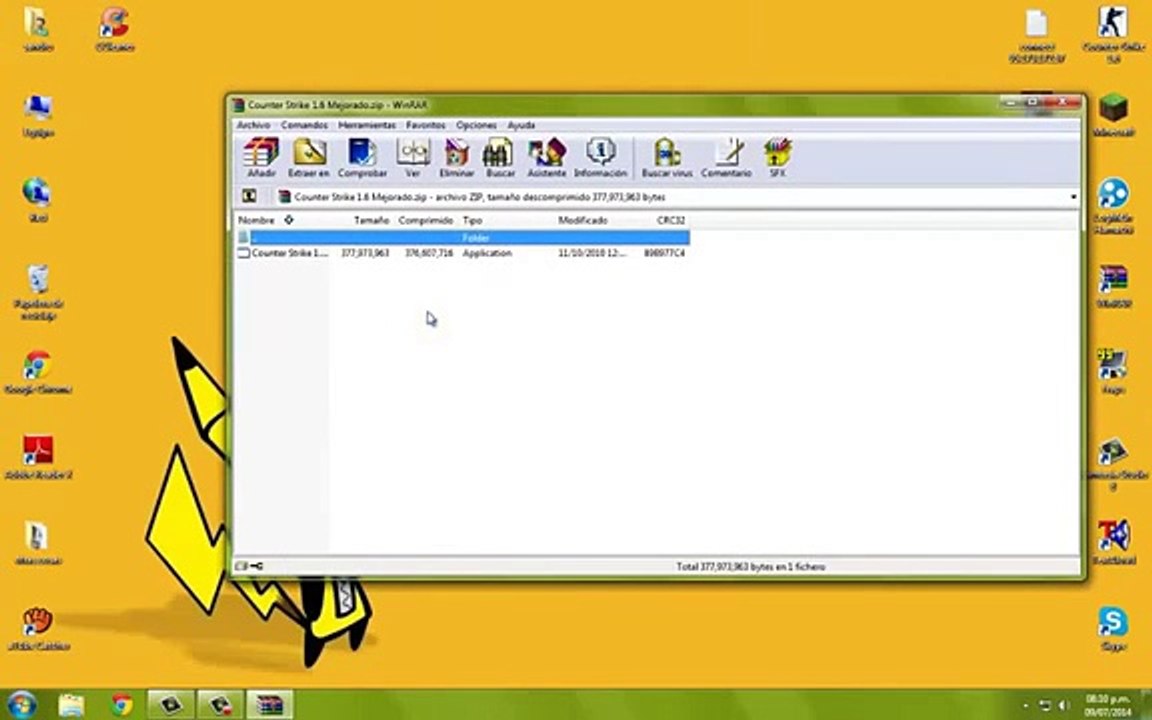Switch to the WinRAR taskbar button
Viewport: 1152px width, 720px height.
(269, 705)
